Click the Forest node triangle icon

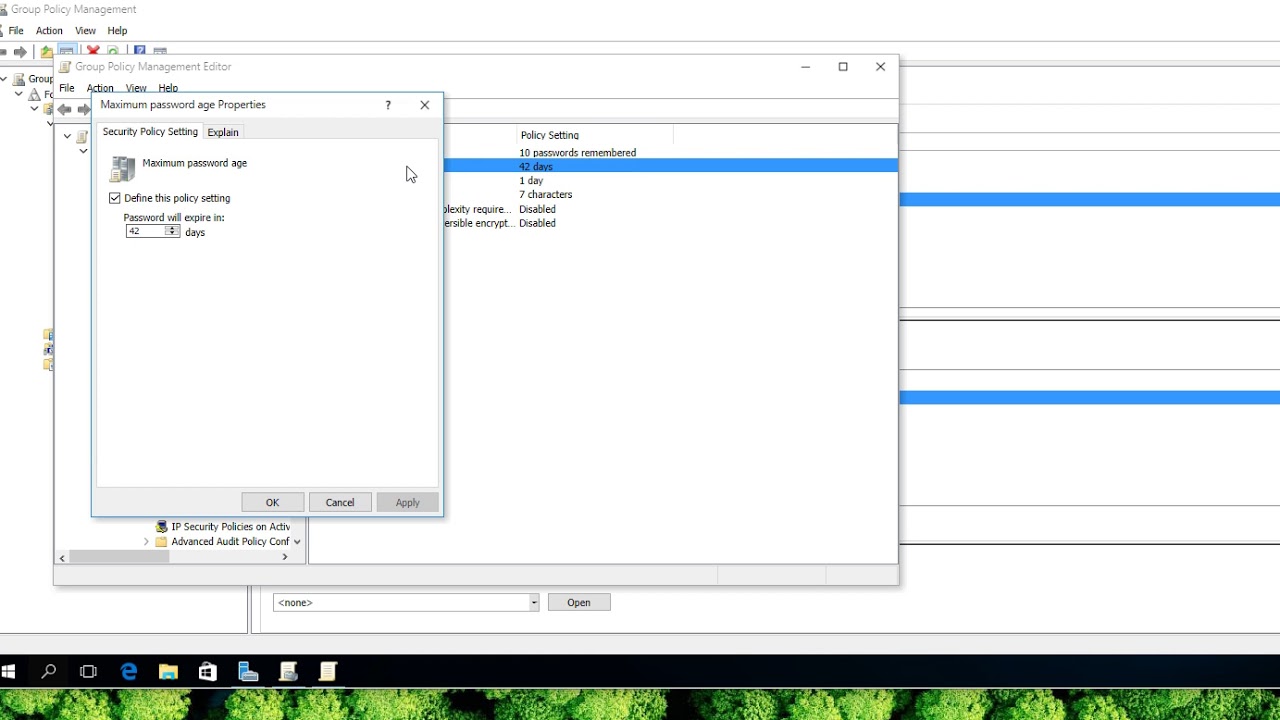35,94
